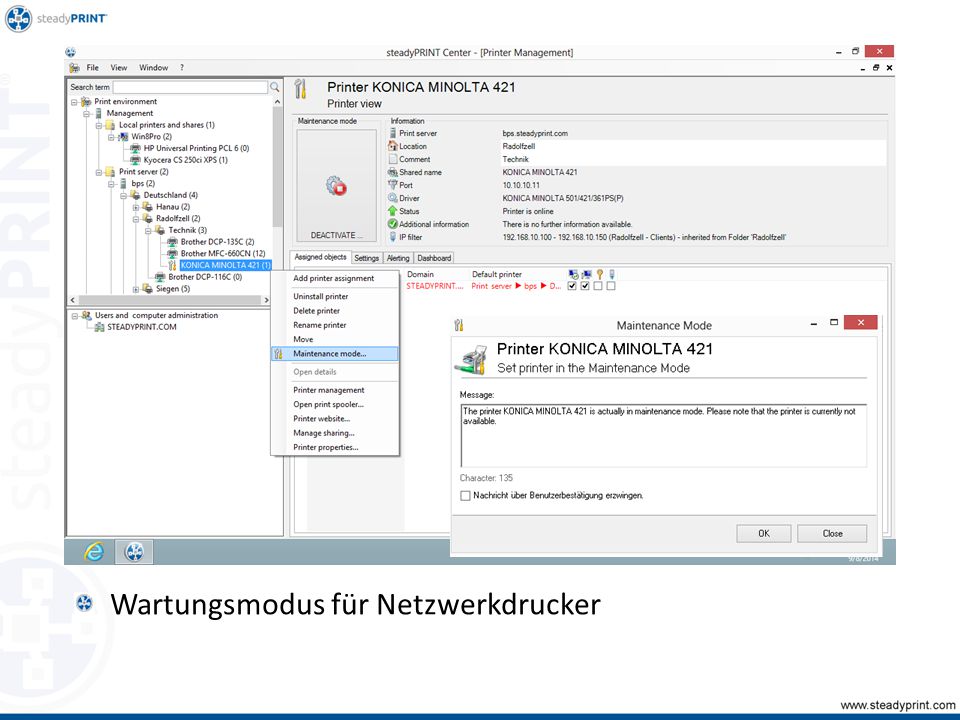This screenshot has width=960, height=720.
Task: Click the bps server icon
Action: coord(123,184)
